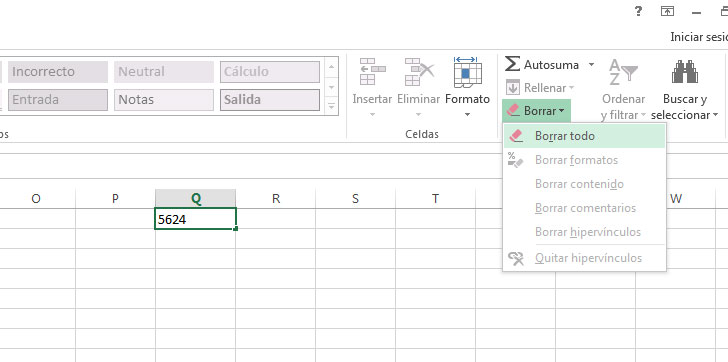Click the ribbon display options icon
The height and width of the screenshot is (362, 728).
[x=667, y=12]
